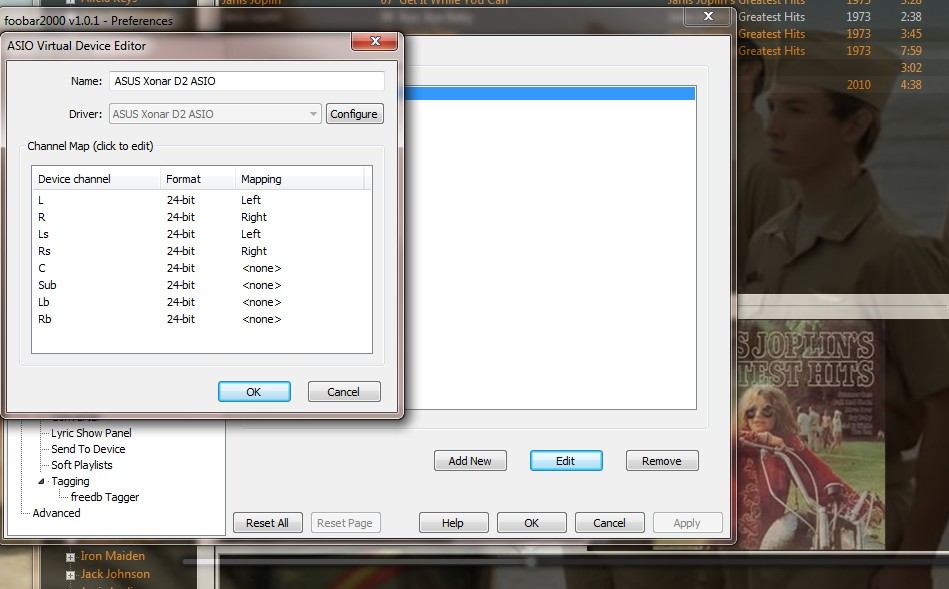Edit the <none> mapping for Lb channel
This screenshot has width=949, height=589.
coord(261,302)
